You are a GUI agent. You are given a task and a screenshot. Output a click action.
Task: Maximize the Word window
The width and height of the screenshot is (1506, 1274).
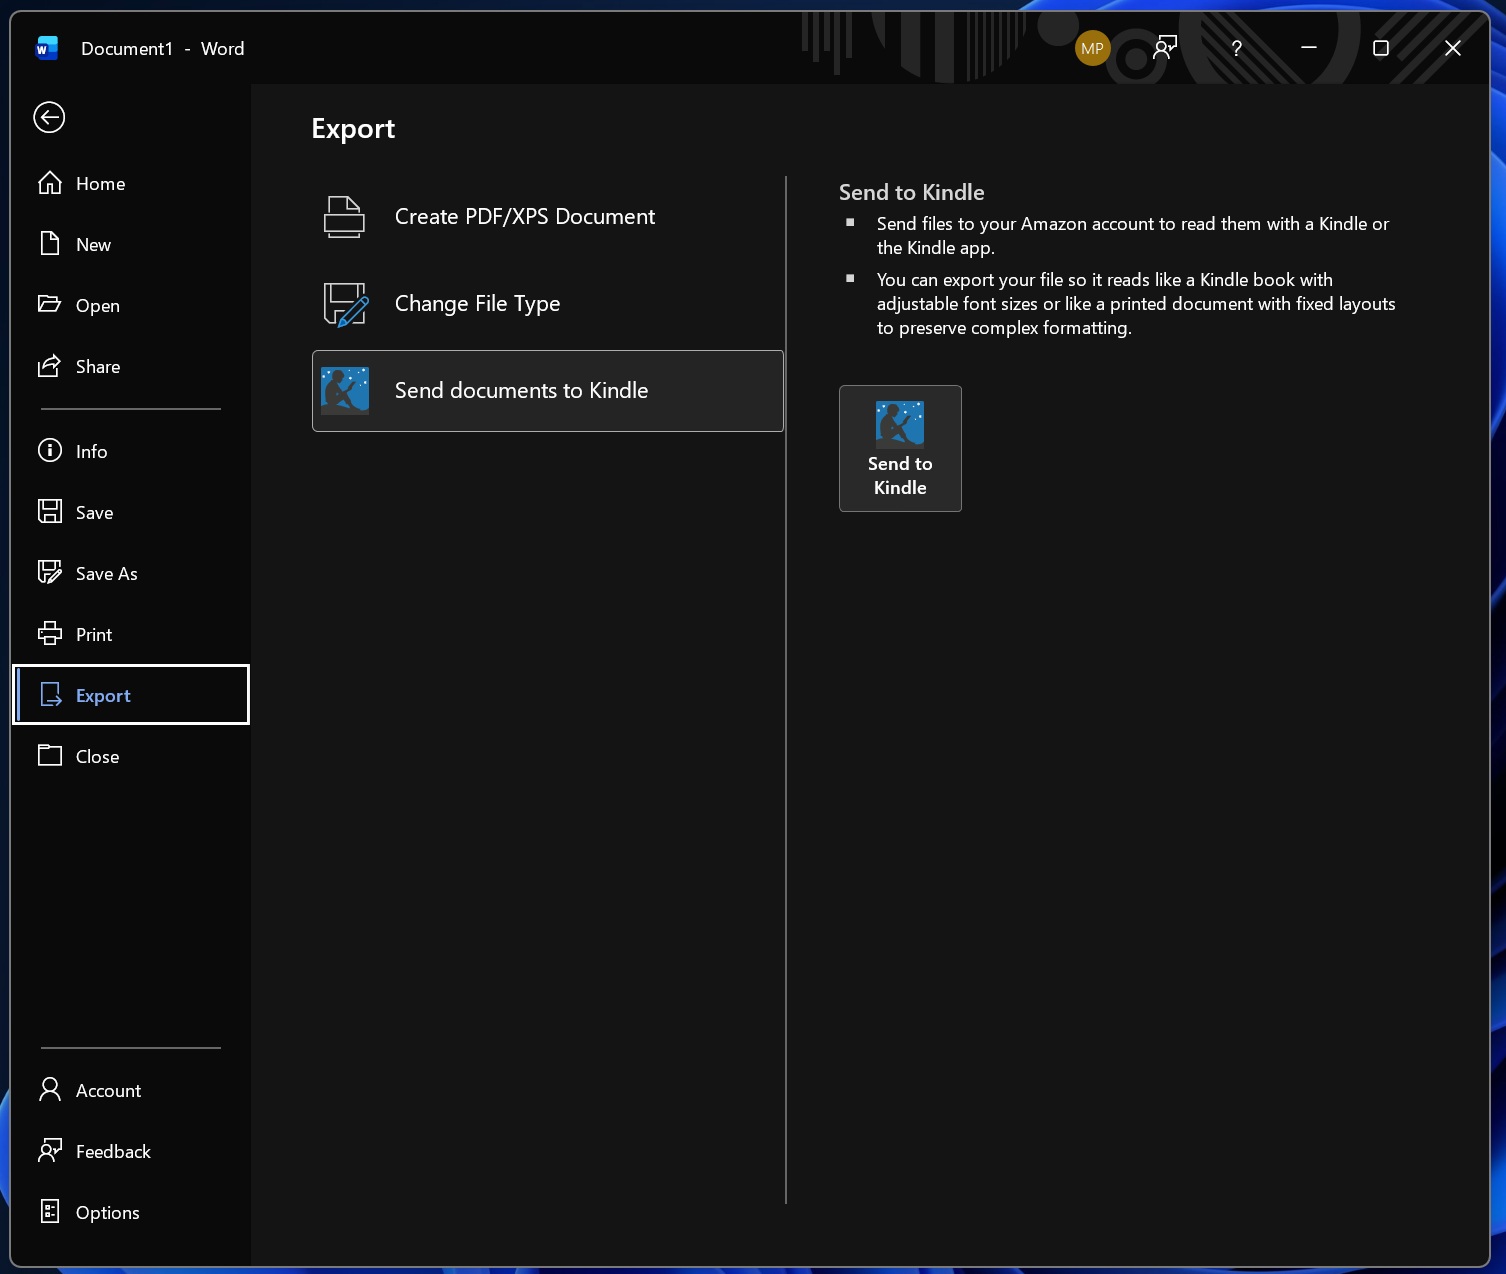tap(1381, 48)
